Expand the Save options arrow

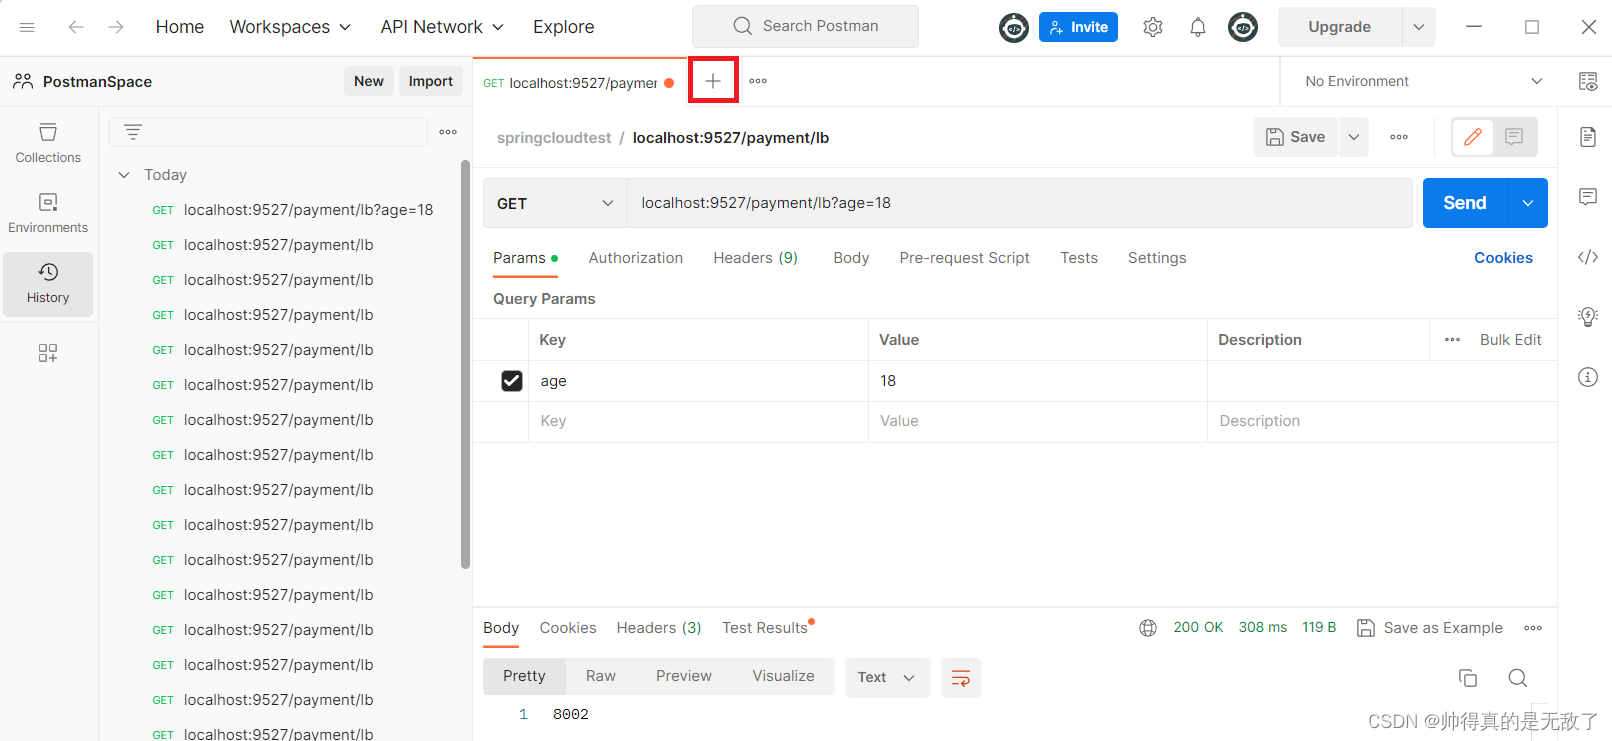tap(1354, 137)
